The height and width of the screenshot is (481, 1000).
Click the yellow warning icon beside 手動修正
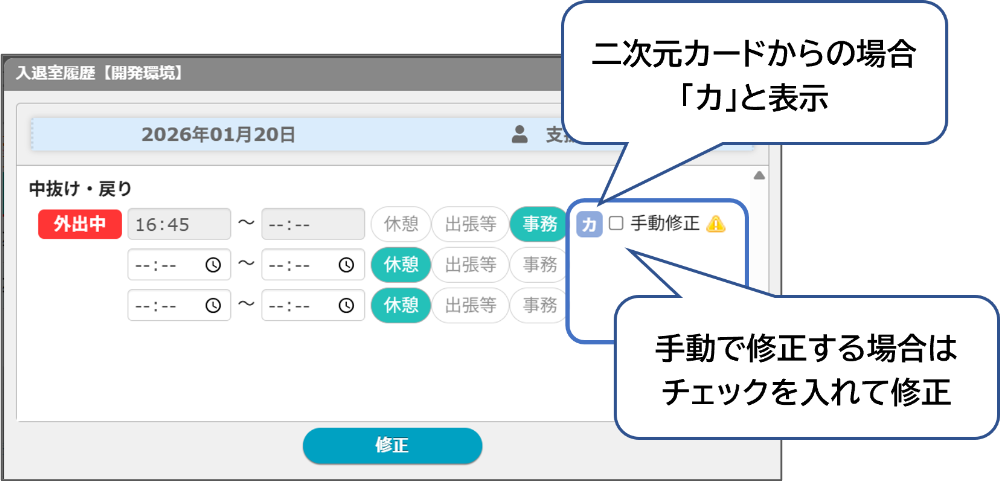click(716, 224)
